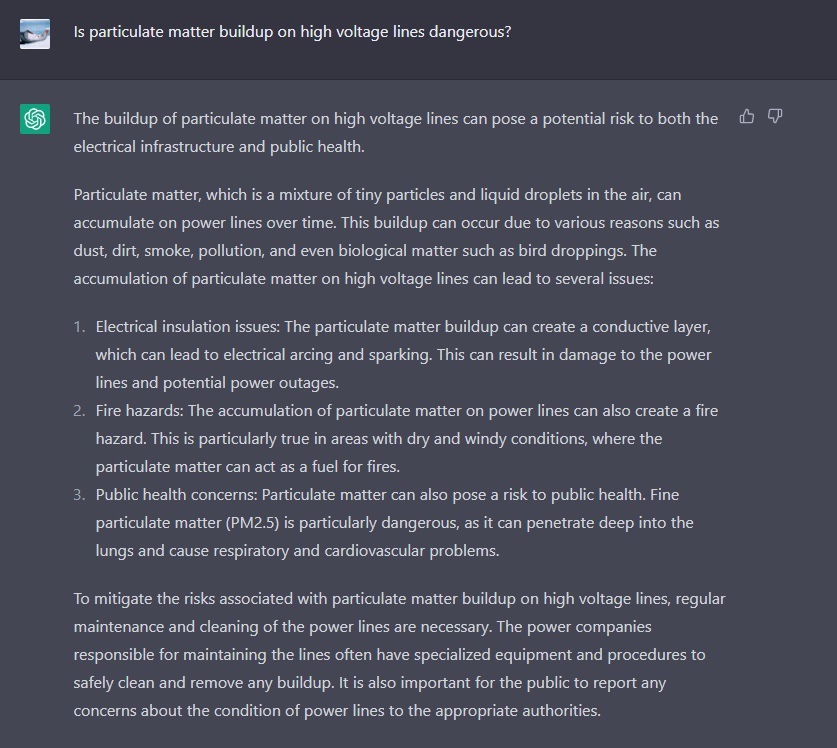Click the paragraph starting 'Particulate matter, which is'
Viewport: 837px width, 748px height.
pos(396,236)
